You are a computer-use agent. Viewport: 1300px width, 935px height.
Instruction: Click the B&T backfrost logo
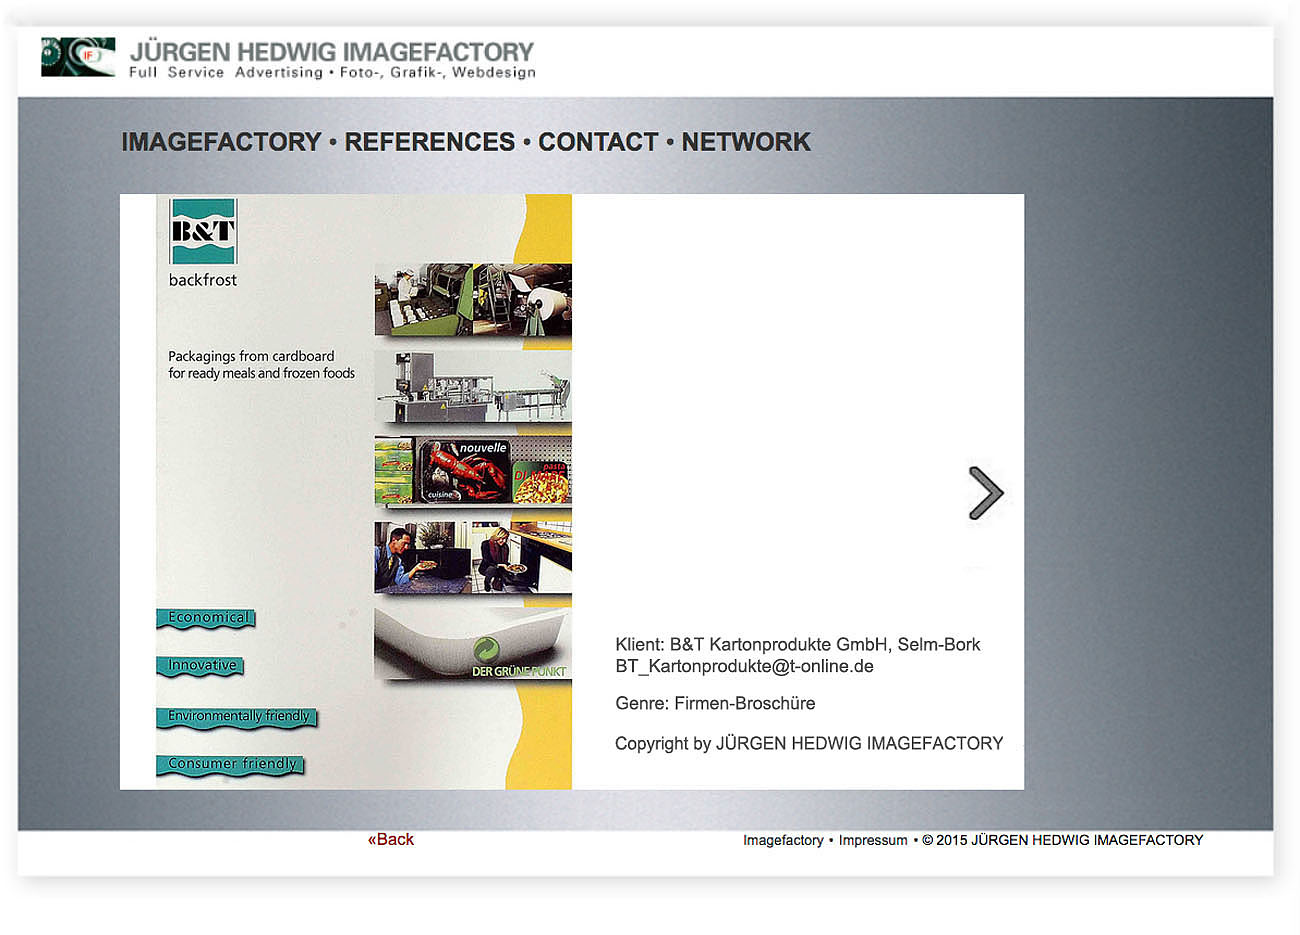(x=203, y=232)
